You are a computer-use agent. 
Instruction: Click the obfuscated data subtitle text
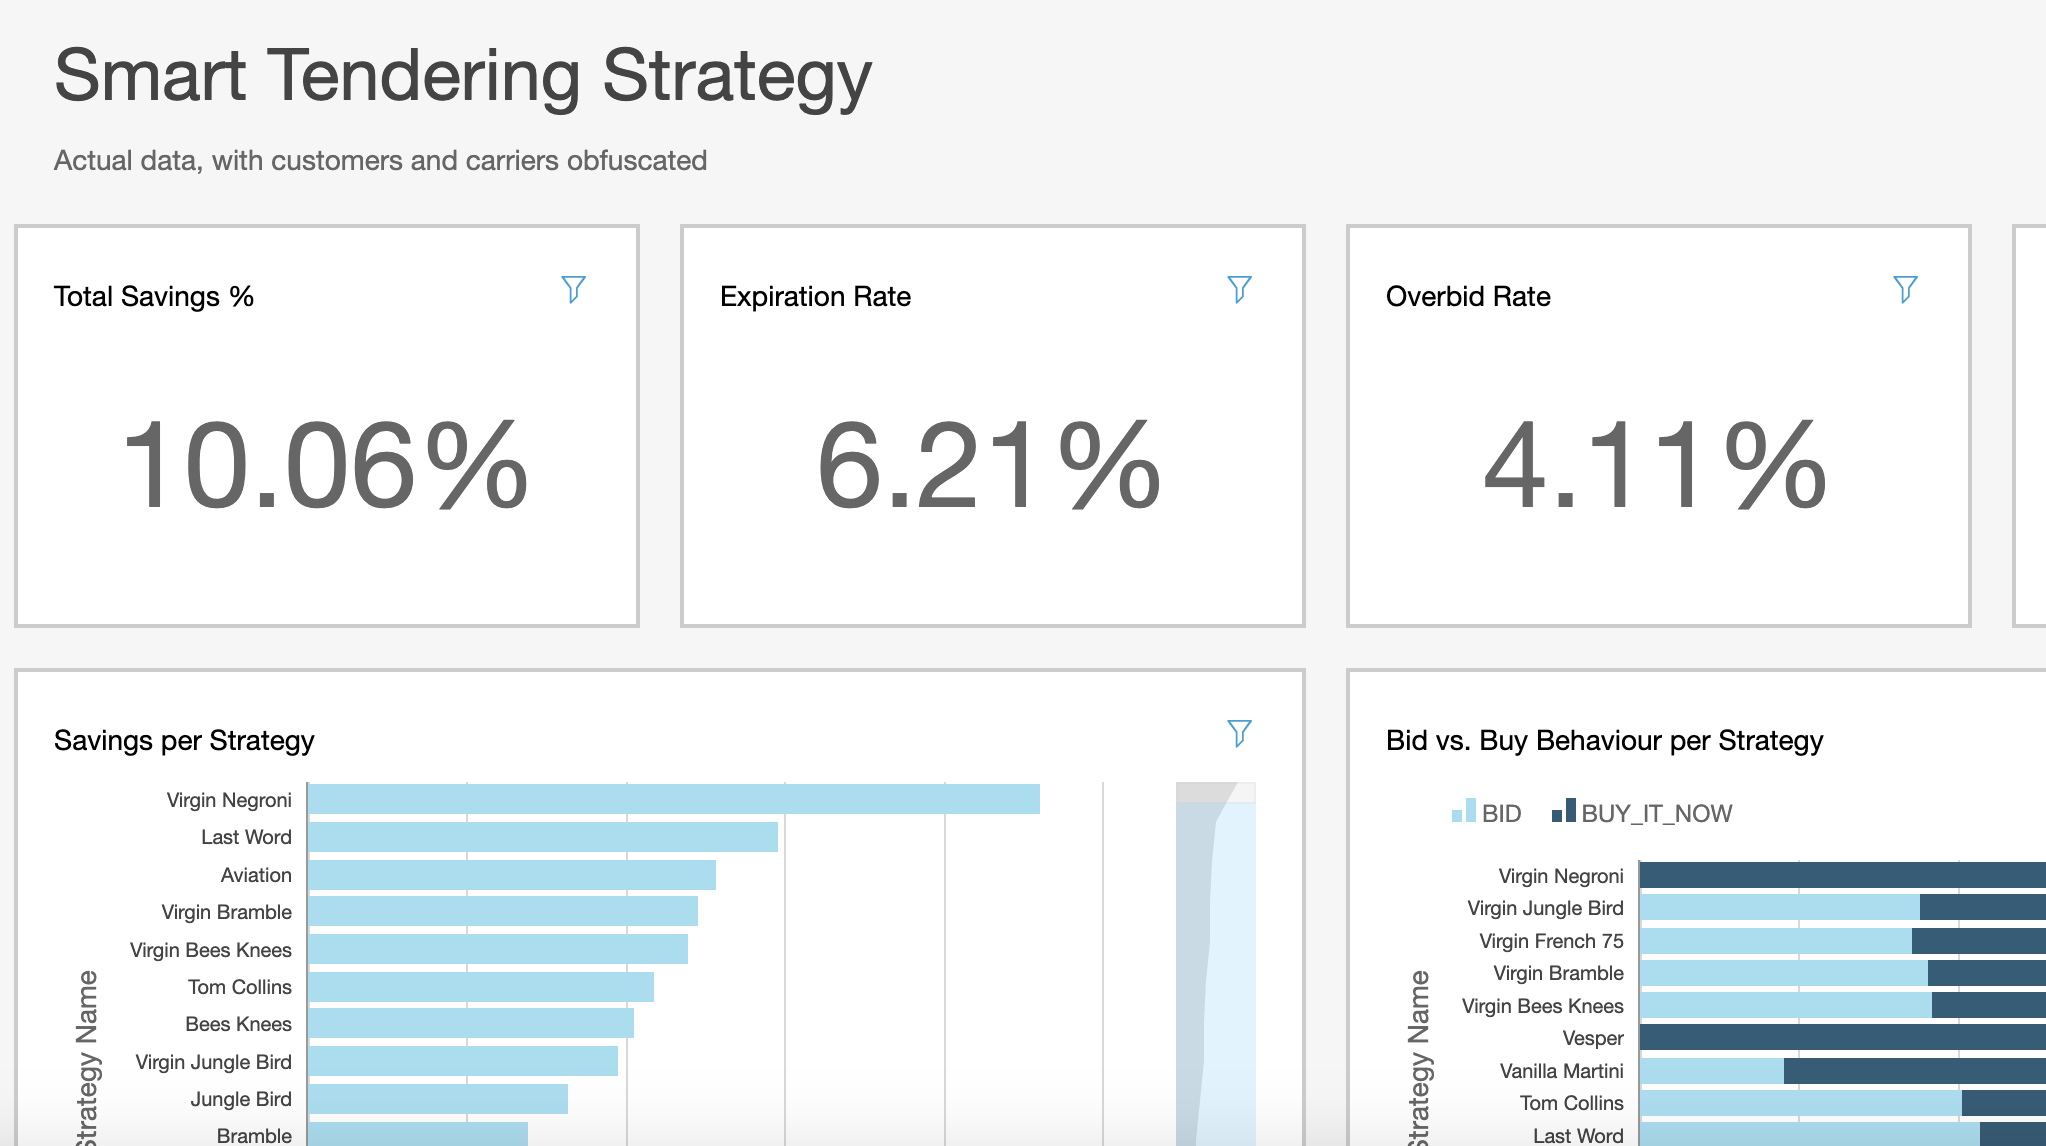380,161
